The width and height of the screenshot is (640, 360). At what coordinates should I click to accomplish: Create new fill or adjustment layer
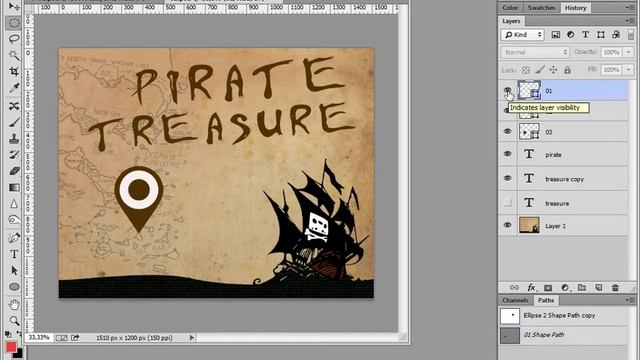click(x=565, y=288)
